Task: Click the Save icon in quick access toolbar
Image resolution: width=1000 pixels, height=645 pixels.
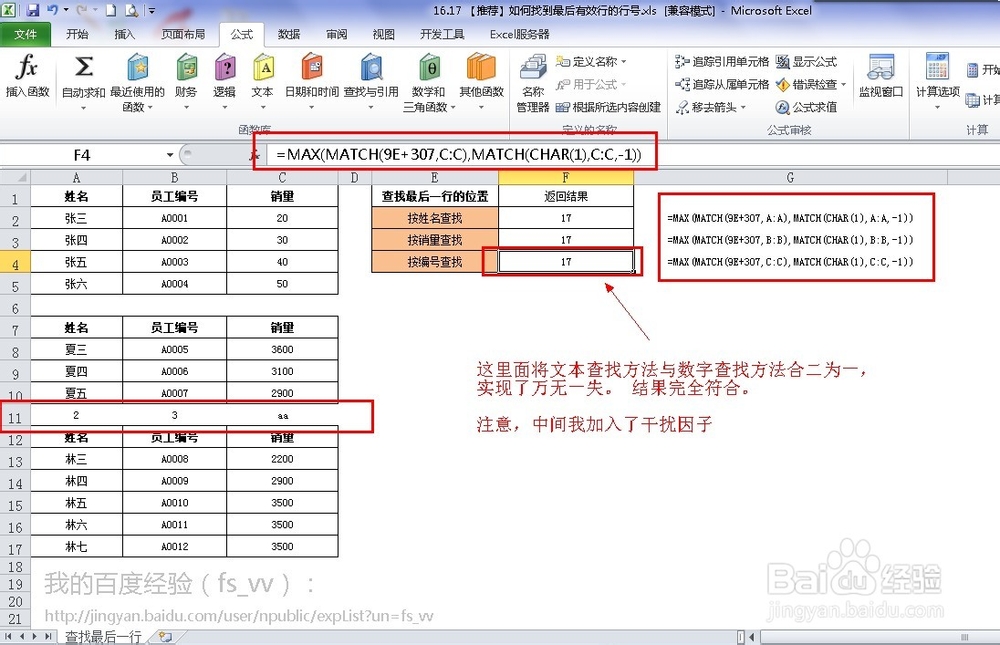Action: pyautogui.click(x=32, y=10)
